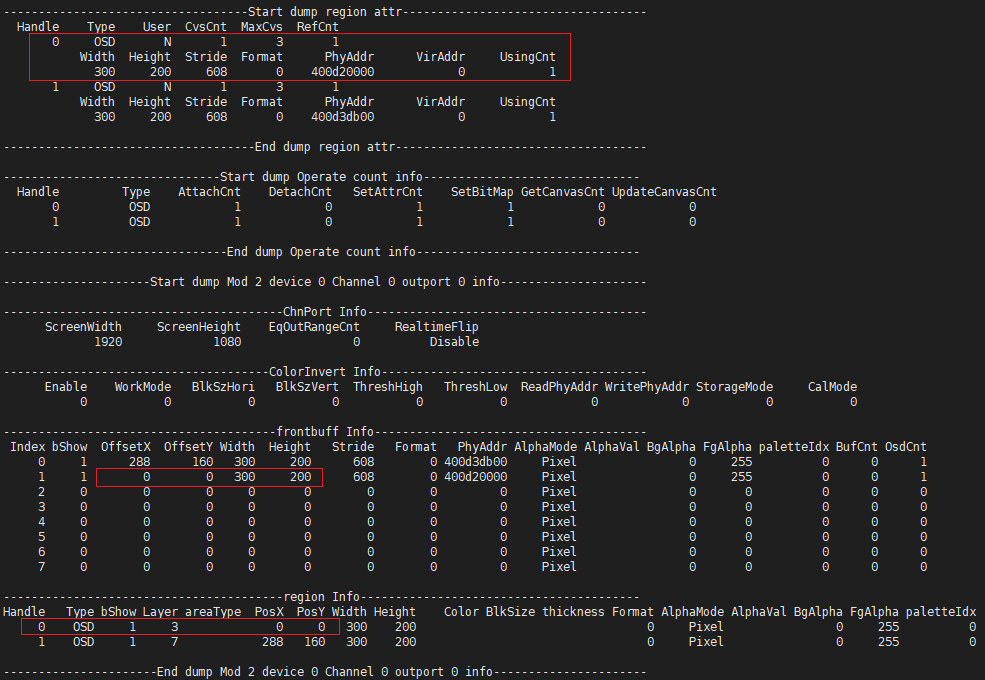Click the 'UpdateCanvasCnt' column header
The width and height of the screenshot is (985, 680).
coord(664,192)
